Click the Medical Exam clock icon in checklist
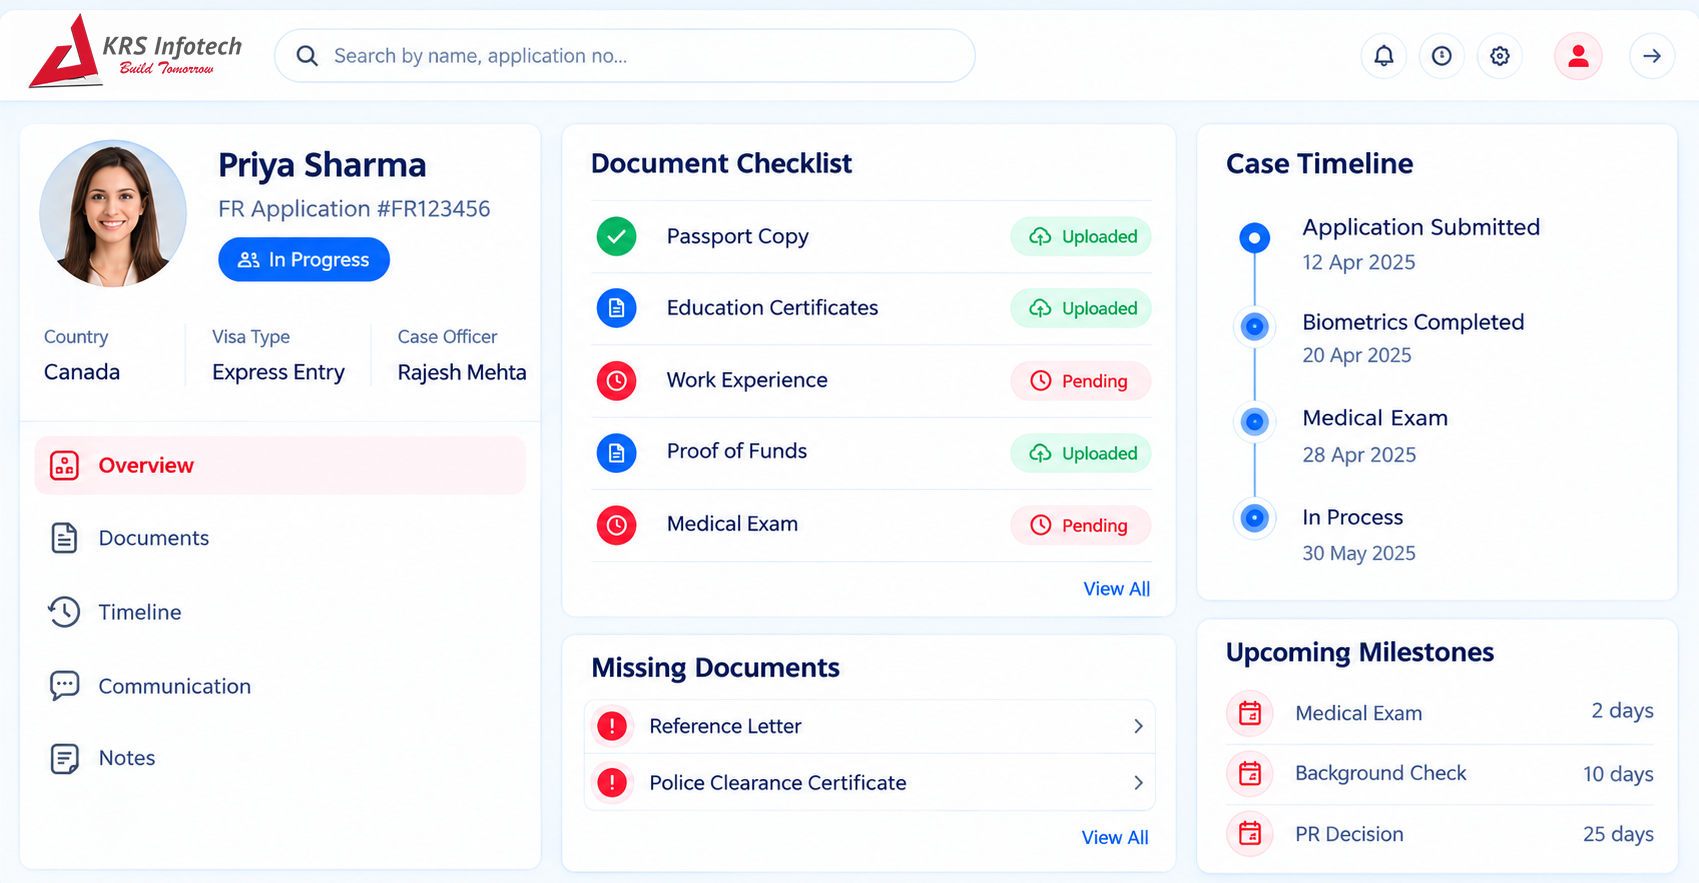Viewport: 1699px width, 883px height. tap(617, 525)
